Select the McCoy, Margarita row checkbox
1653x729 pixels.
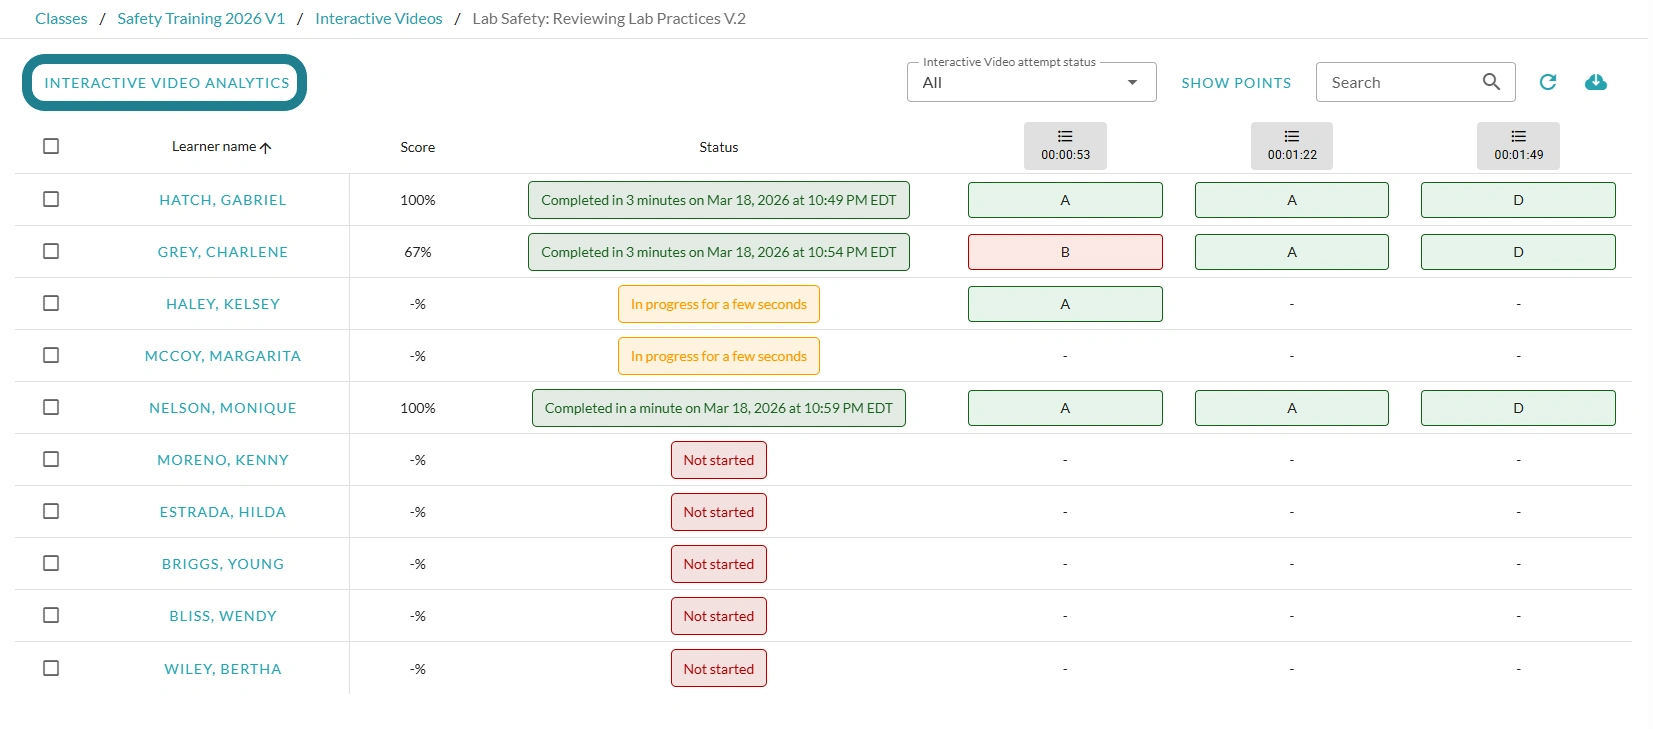[x=51, y=355]
